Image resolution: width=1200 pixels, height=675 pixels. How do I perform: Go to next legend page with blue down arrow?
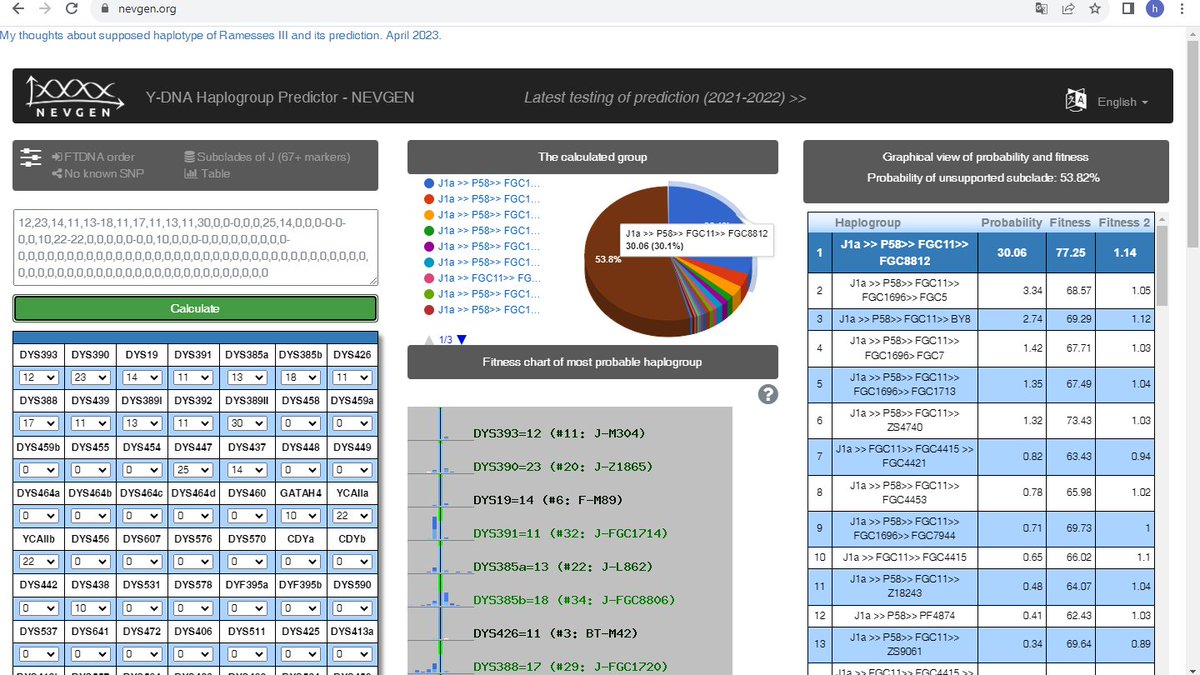click(461, 340)
